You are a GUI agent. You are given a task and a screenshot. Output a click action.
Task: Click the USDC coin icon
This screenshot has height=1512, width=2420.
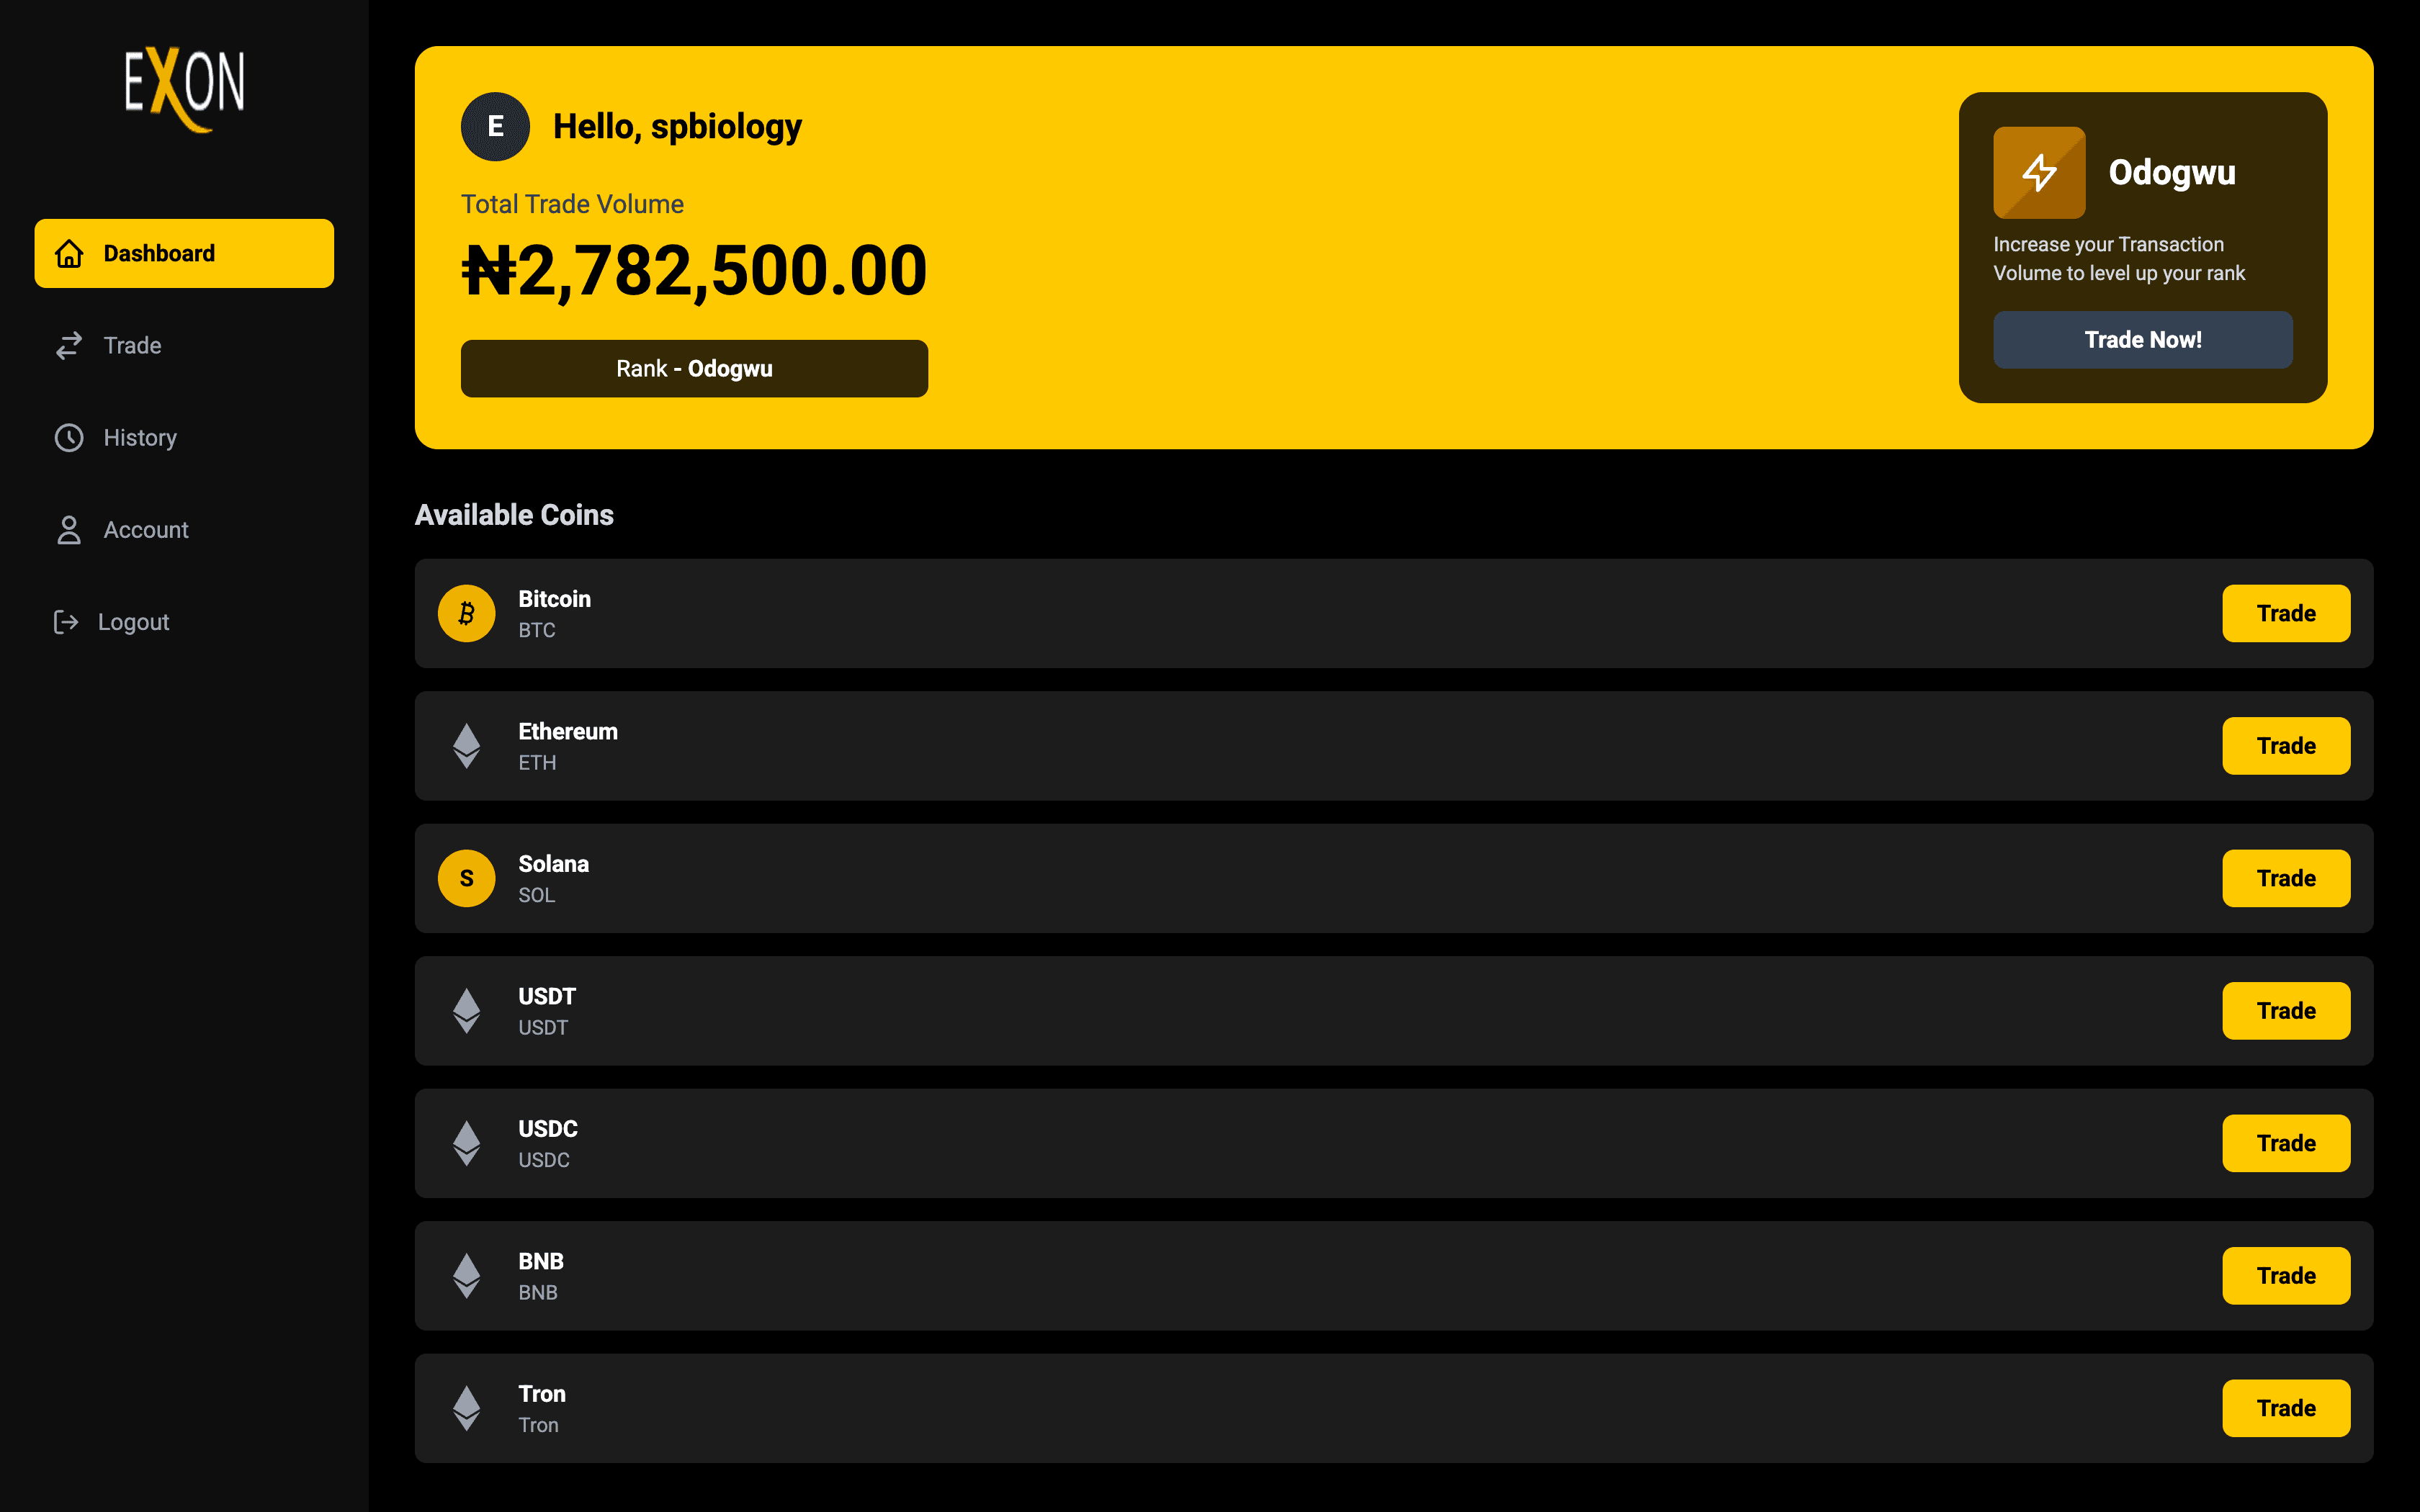[466, 1143]
